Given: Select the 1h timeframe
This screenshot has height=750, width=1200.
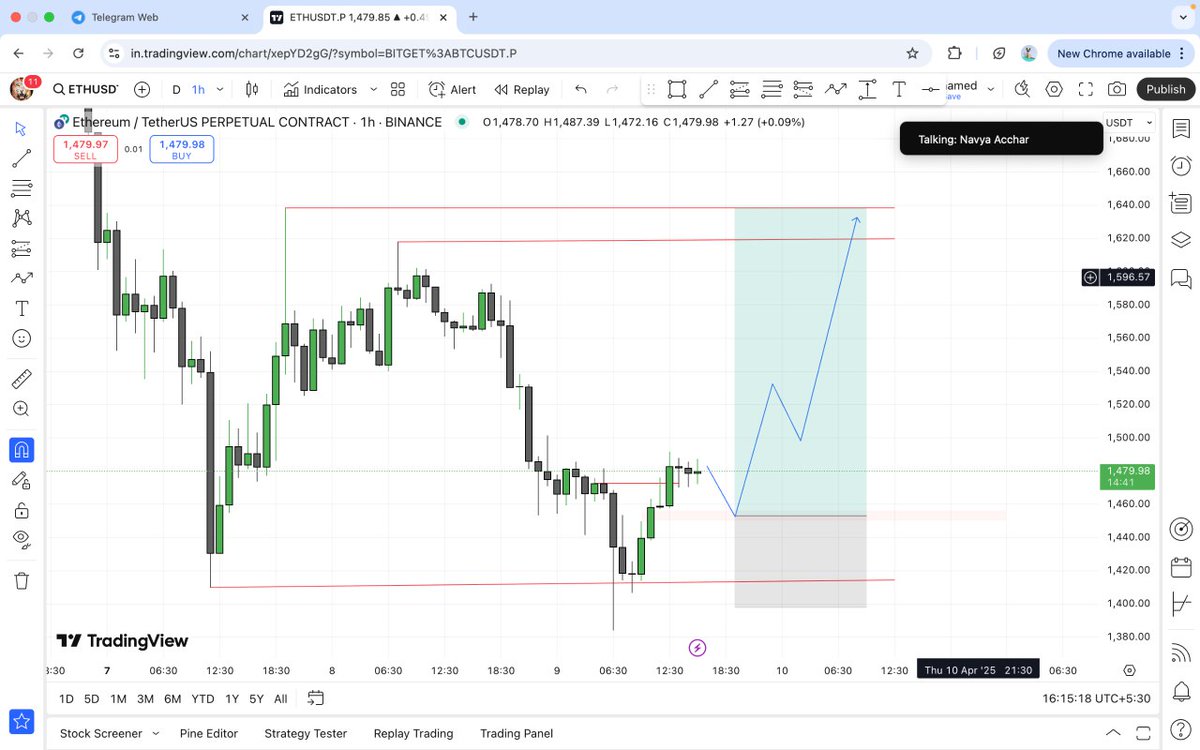Looking at the screenshot, I should pyautogui.click(x=198, y=89).
